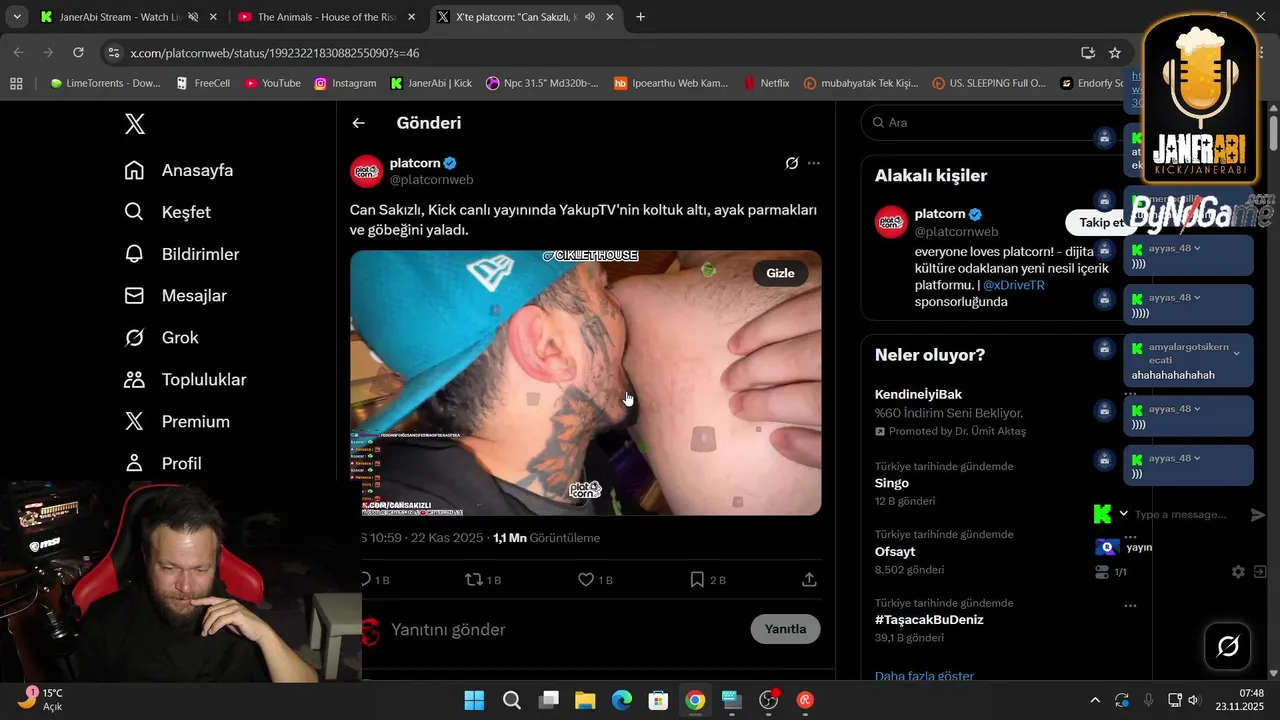Click the back arrow next to Gönderi
The width and height of the screenshot is (1280, 720).
coord(359,123)
